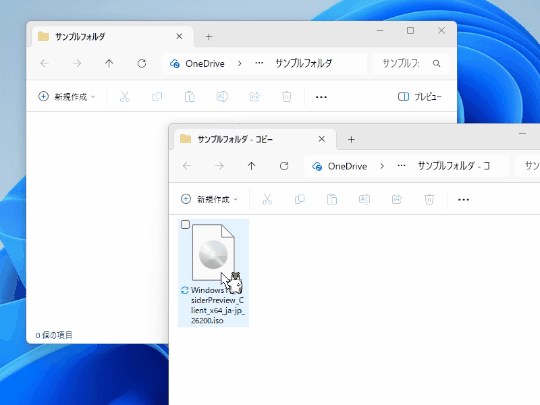The width and height of the screenshot is (540, 405).
Task: Select the サンプルフォルダ tab
Action: [113, 37]
